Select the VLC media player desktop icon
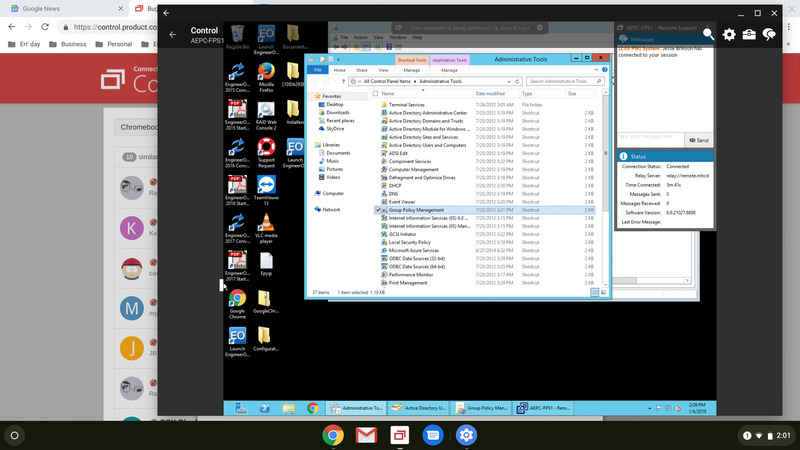 [x=266, y=228]
